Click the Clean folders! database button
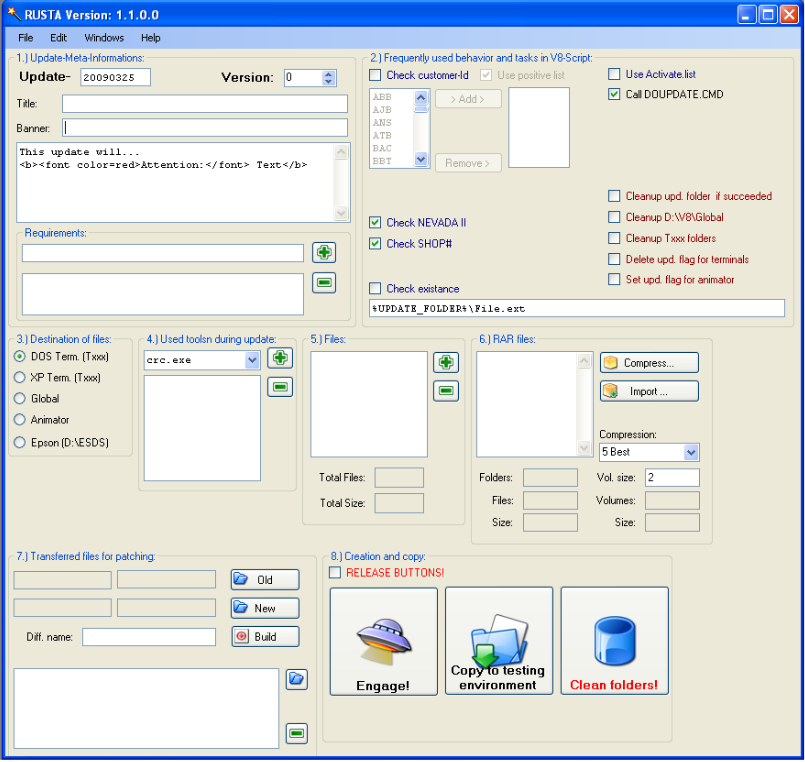The width and height of the screenshot is (805, 762). 614,640
